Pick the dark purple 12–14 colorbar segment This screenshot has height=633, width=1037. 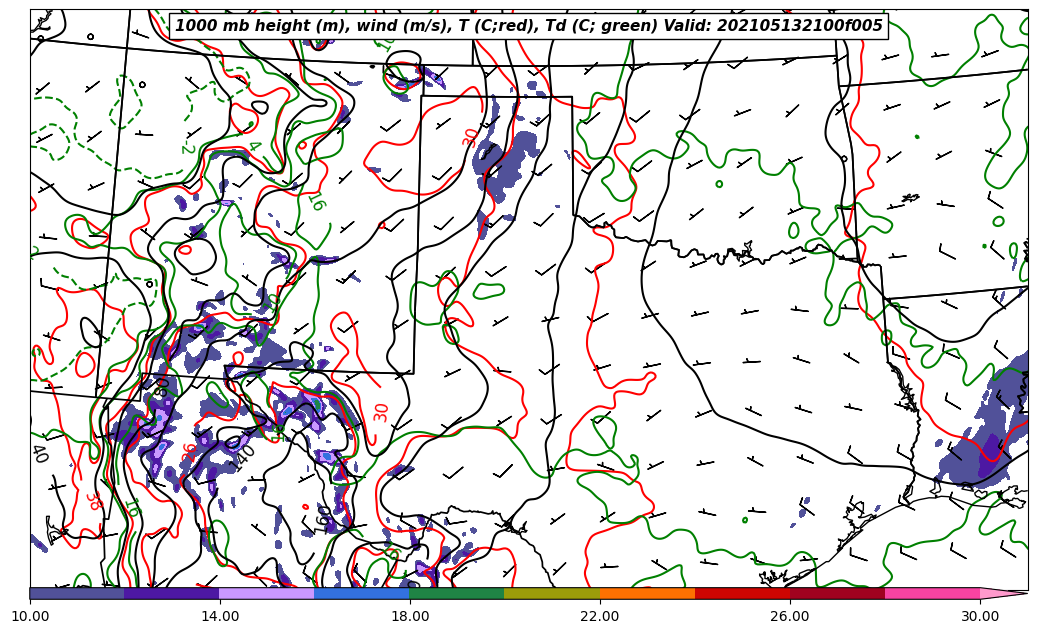click(172, 593)
